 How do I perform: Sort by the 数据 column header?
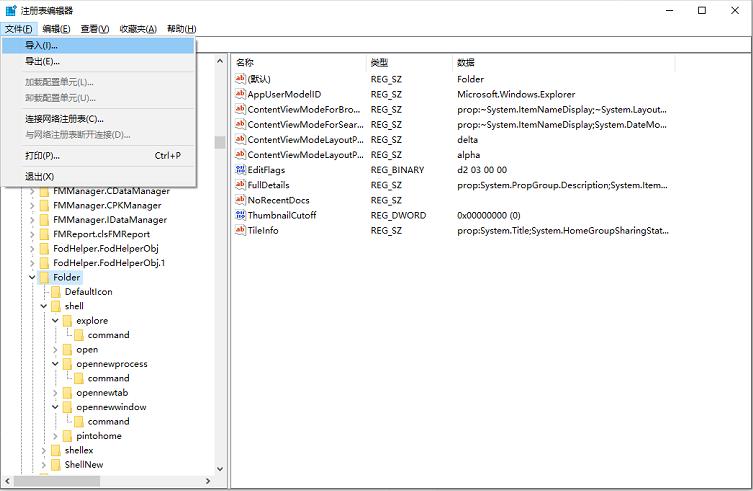pos(564,62)
